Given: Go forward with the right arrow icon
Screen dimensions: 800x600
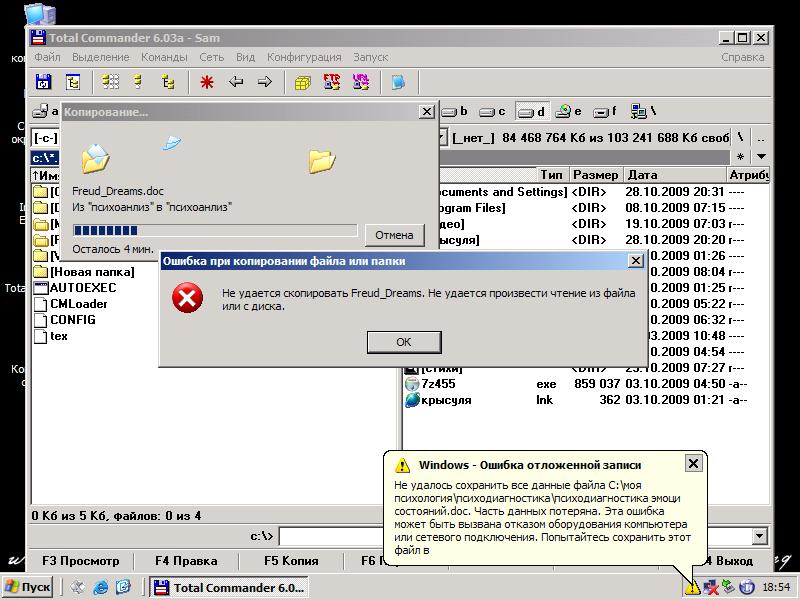Looking at the screenshot, I should pyautogui.click(x=265, y=82).
